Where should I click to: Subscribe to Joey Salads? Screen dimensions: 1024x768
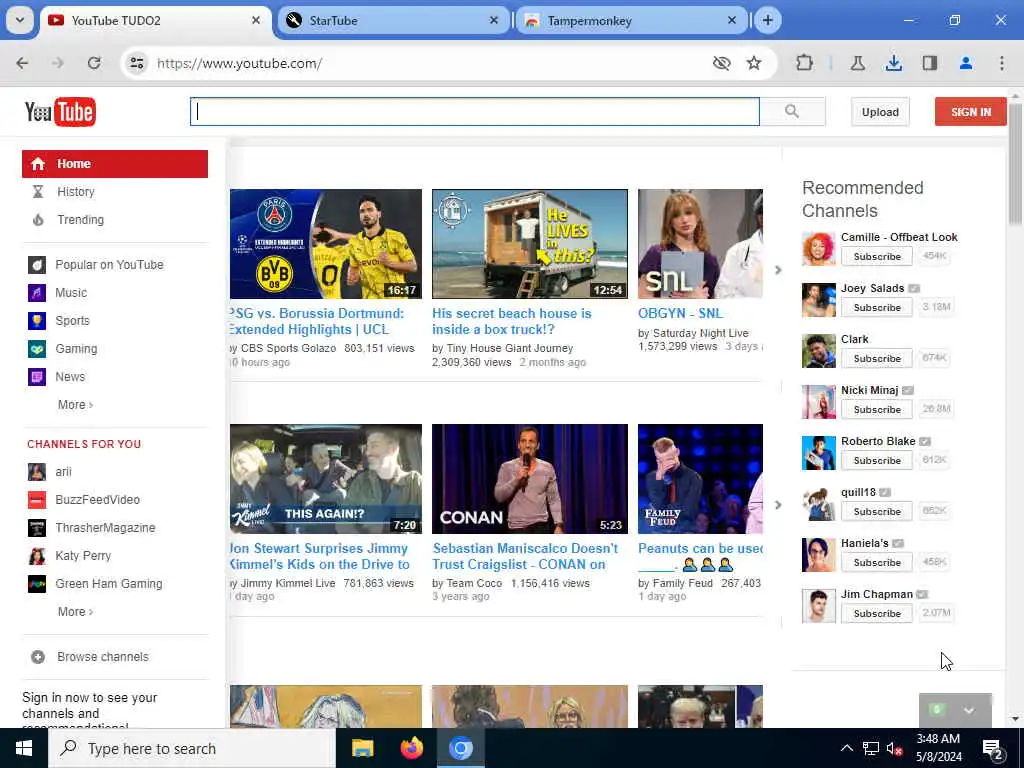point(877,308)
